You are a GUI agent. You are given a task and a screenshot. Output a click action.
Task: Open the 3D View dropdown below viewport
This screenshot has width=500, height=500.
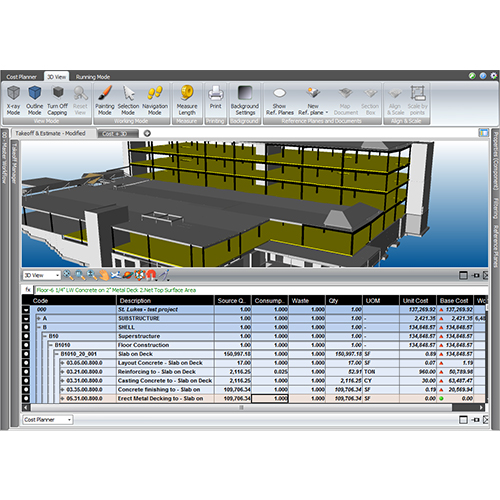(42, 275)
